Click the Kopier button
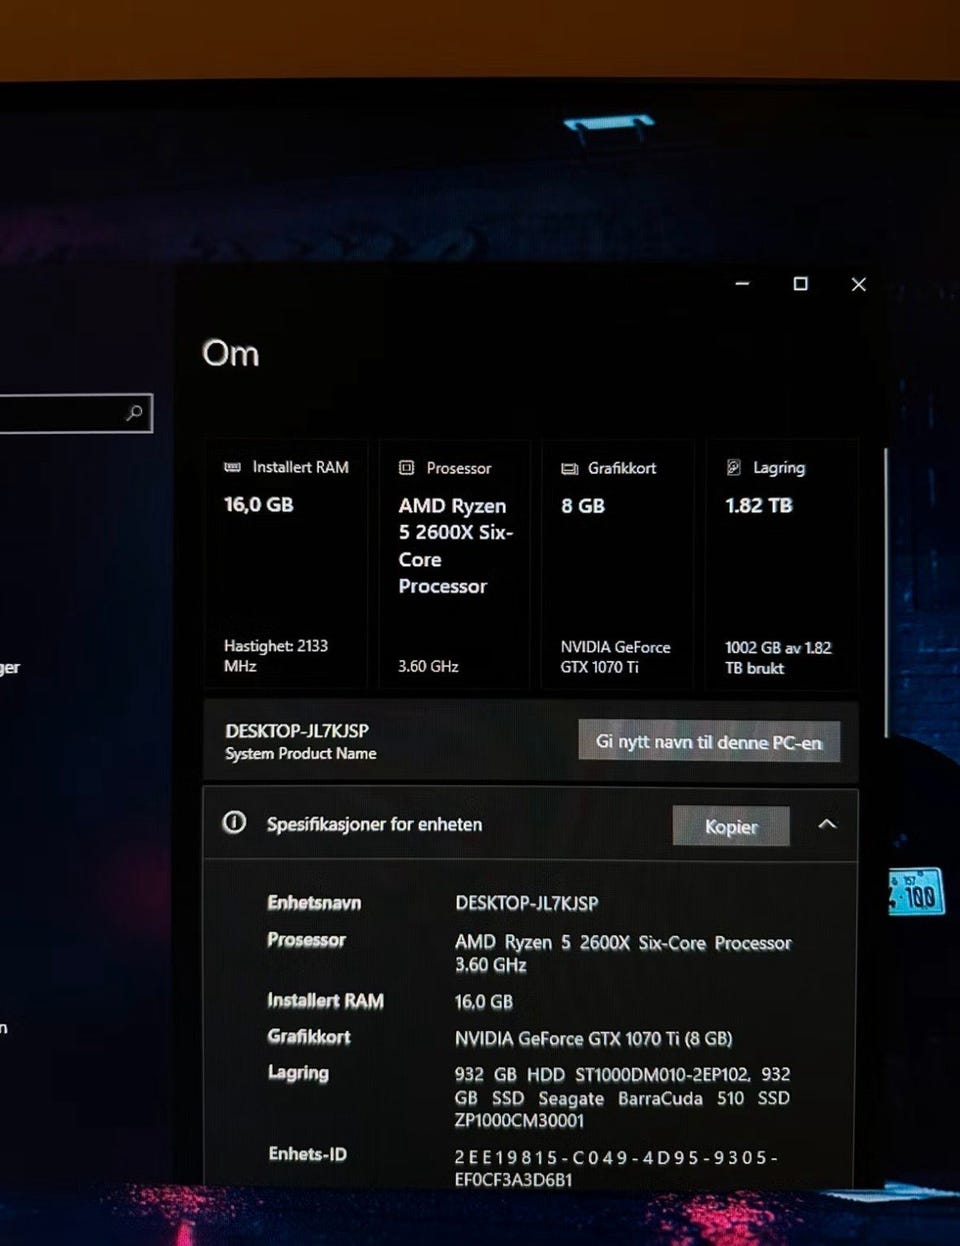 point(731,826)
